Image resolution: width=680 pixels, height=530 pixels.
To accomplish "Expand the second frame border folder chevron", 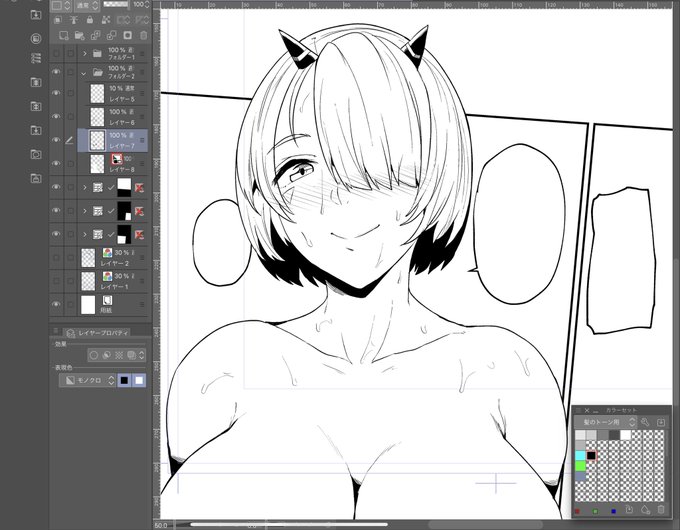I will pos(85,211).
